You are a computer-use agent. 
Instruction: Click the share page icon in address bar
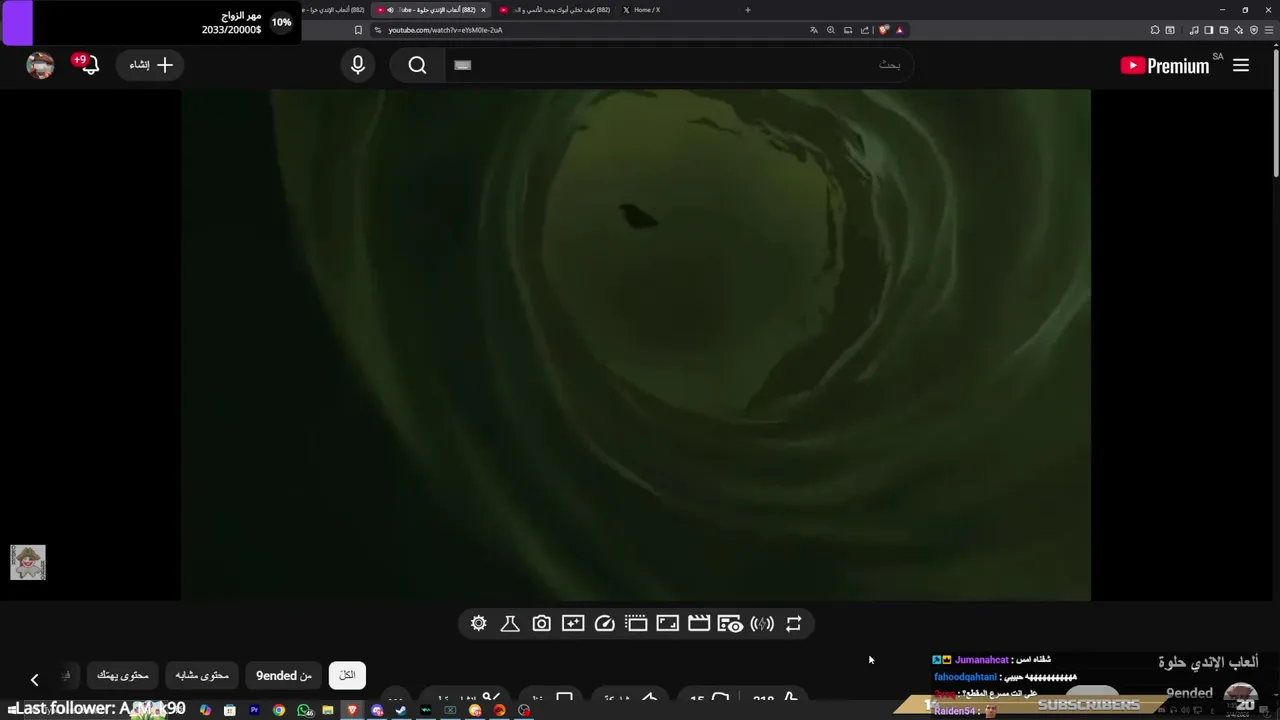pos(865,30)
